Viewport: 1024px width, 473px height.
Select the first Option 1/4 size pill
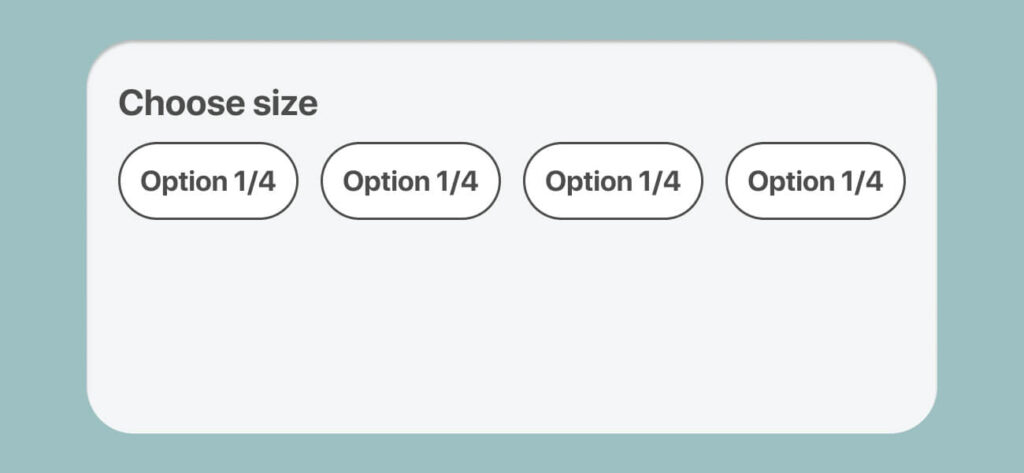coord(208,181)
